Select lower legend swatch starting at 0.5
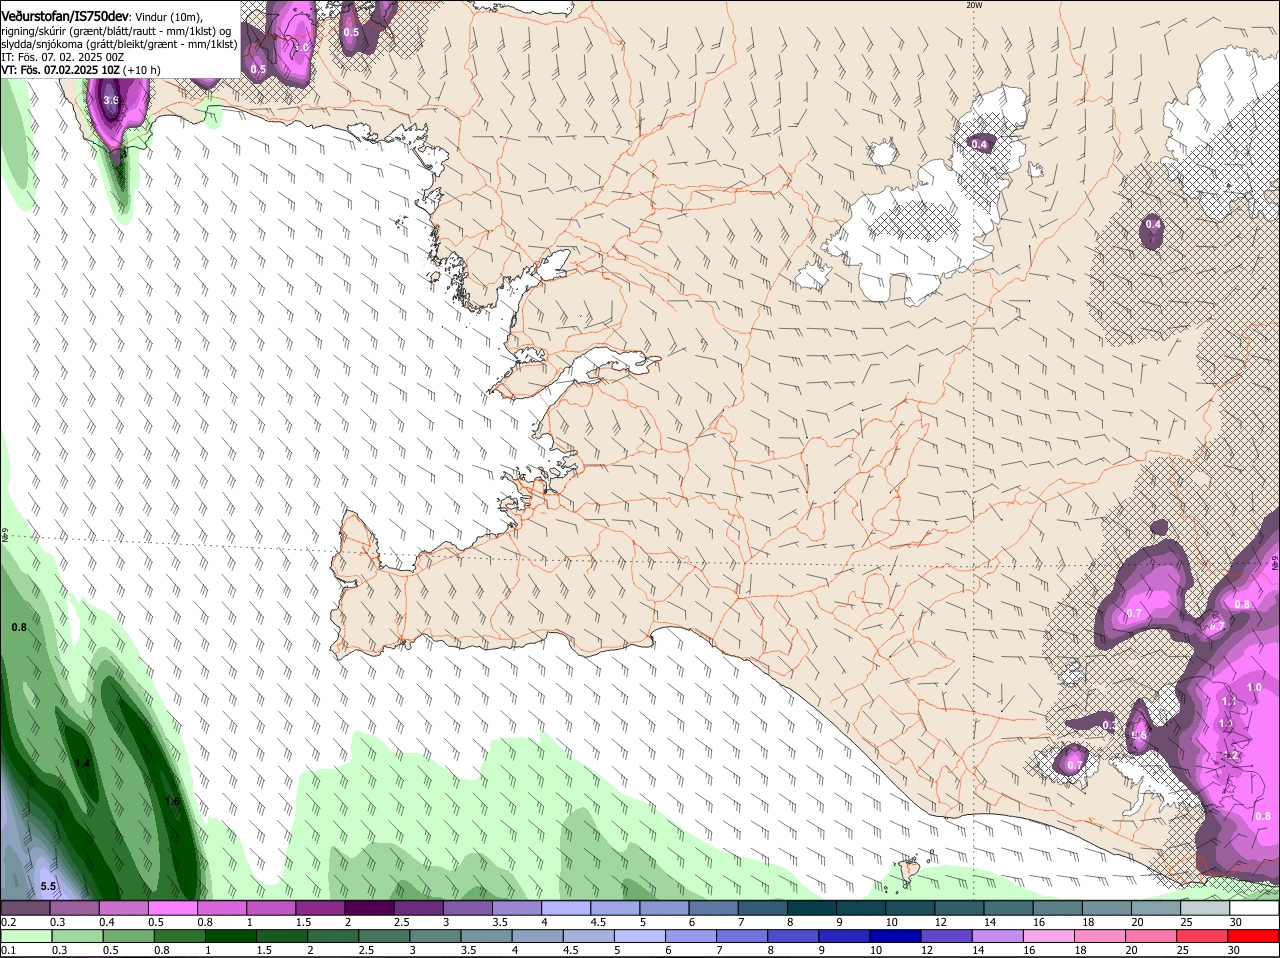The height and width of the screenshot is (958, 1280). [128, 936]
